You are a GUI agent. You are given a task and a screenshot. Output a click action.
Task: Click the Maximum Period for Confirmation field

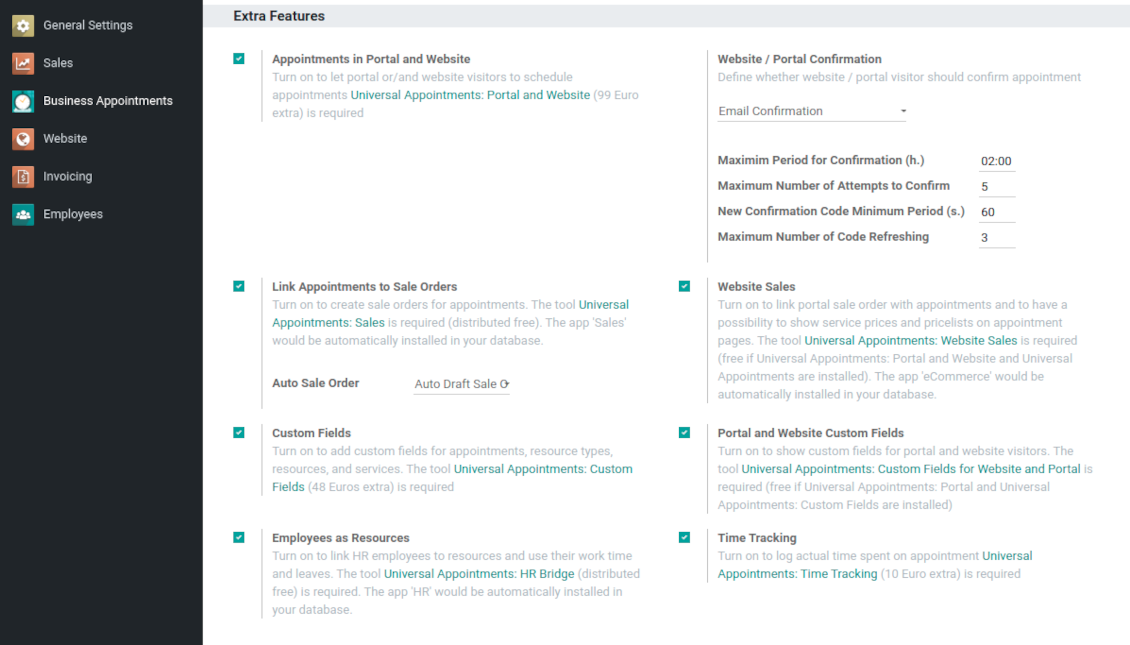click(996, 161)
